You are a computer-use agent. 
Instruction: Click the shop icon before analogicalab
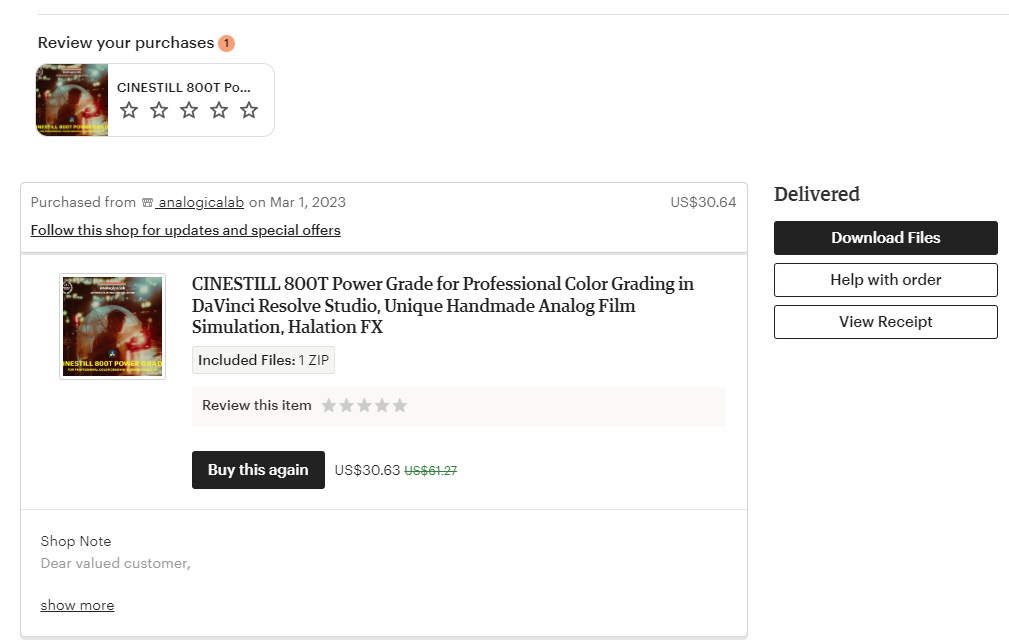coord(147,202)
